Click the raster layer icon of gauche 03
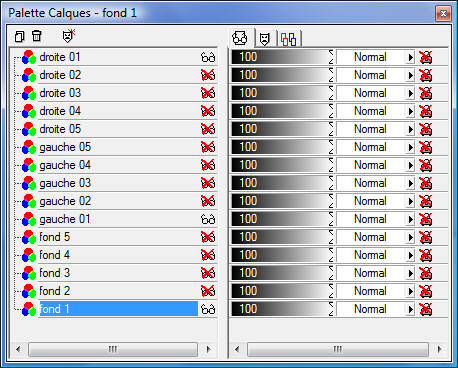Image resolution: width=458 pixels, height=368 pixels. tap(29, 183)
